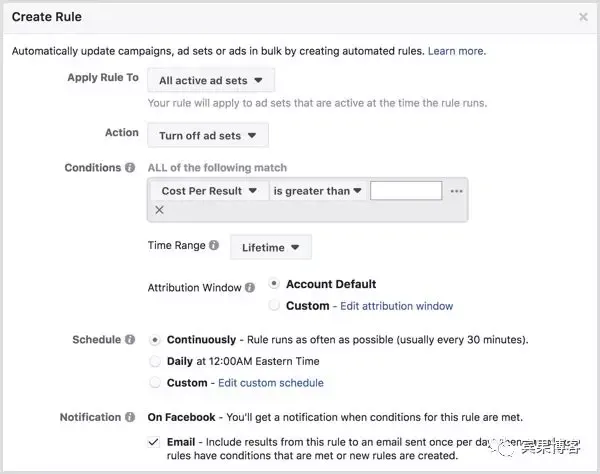This screenshot has width=600, height=474.
Task: Select the Custom attribution window radio
Action: 274,305
